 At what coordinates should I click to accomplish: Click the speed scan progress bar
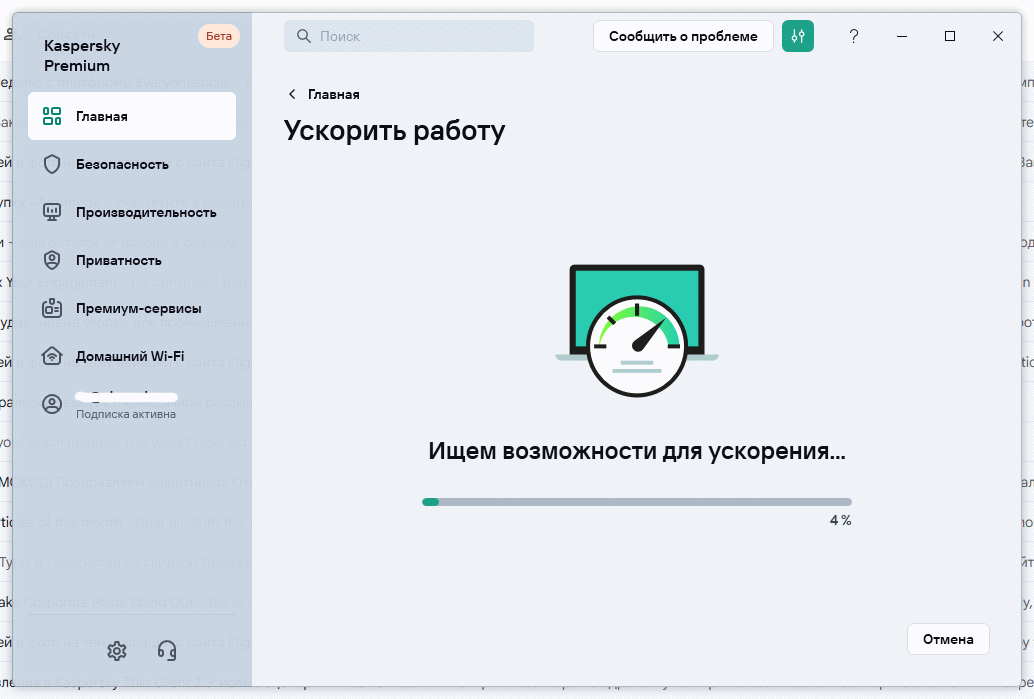pos(637,502)
